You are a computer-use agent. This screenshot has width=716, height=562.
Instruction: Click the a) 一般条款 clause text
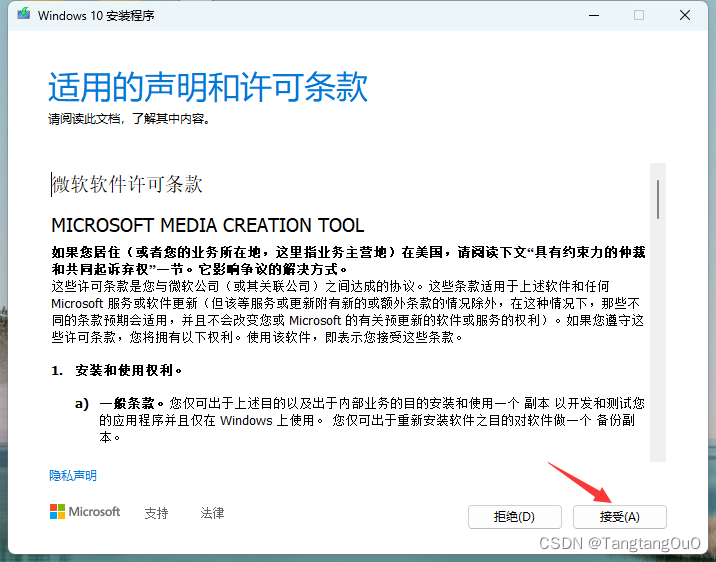[x=360, y=420]
